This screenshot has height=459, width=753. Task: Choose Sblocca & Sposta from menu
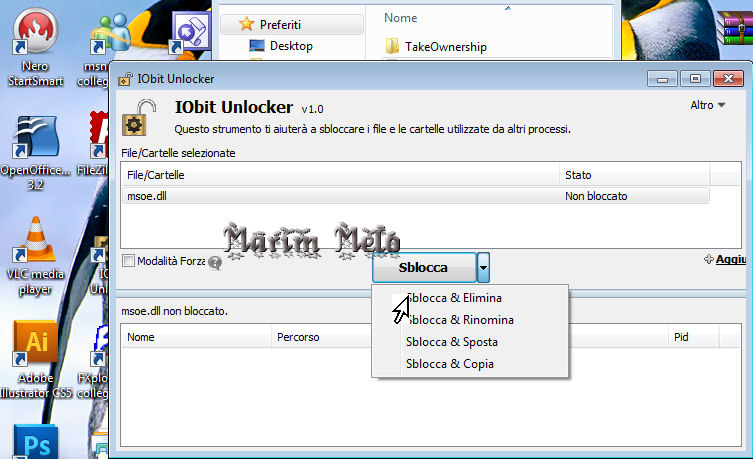click(452, 342)
